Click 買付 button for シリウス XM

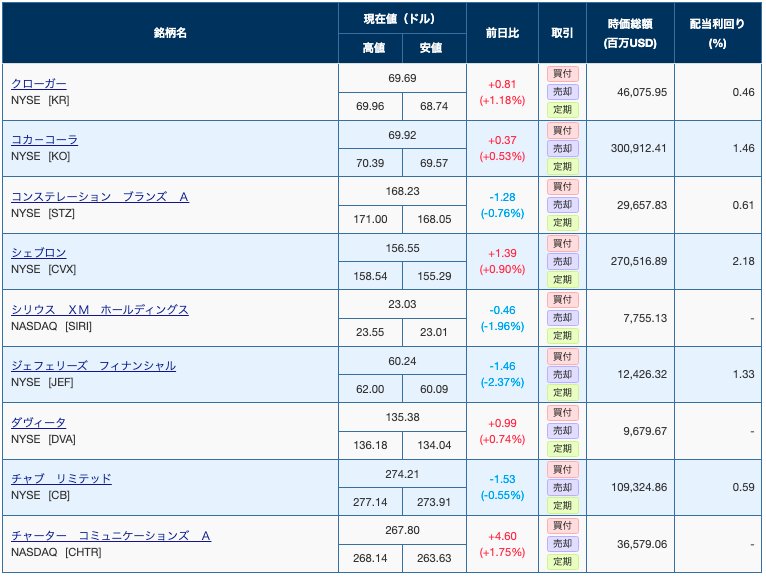563,300
